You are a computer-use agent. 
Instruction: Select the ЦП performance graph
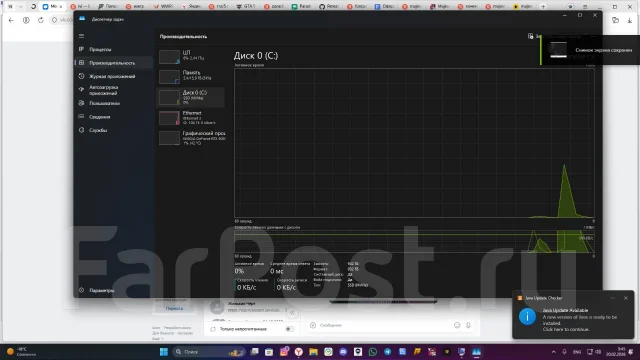click(191, 57)
